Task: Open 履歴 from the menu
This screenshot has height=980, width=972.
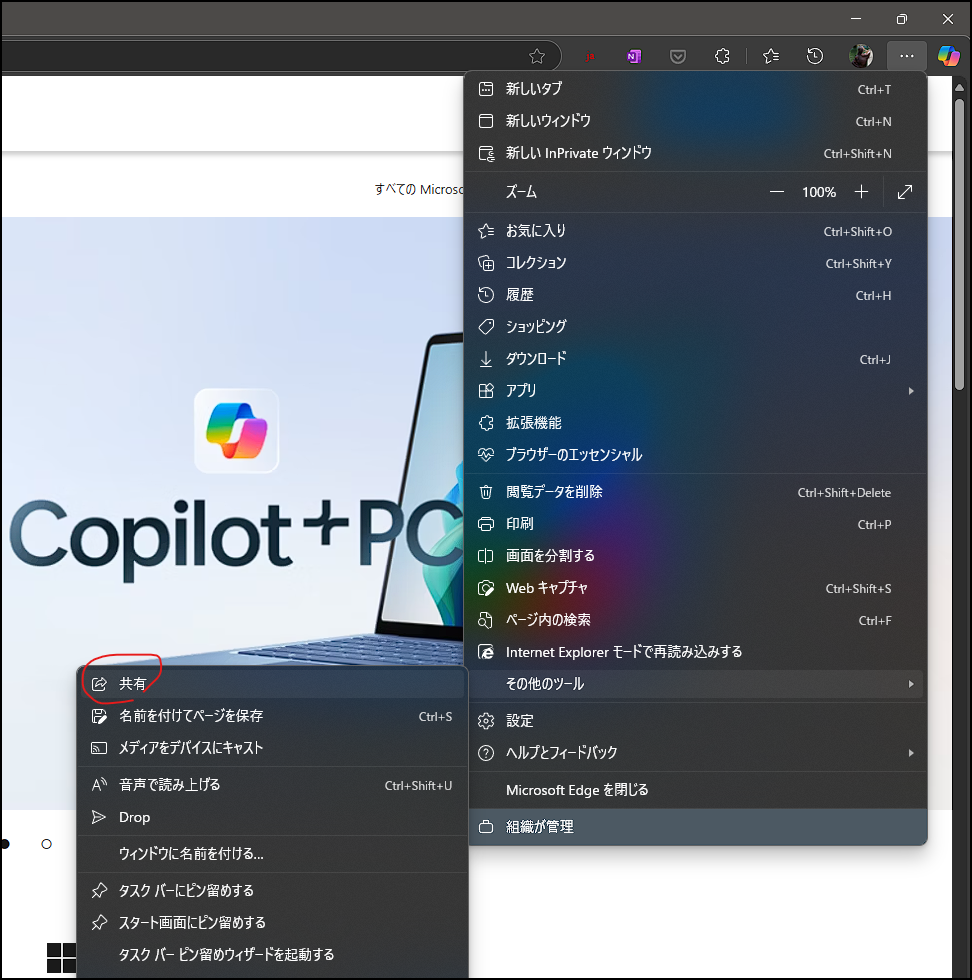Action: [x=696, y=295]
